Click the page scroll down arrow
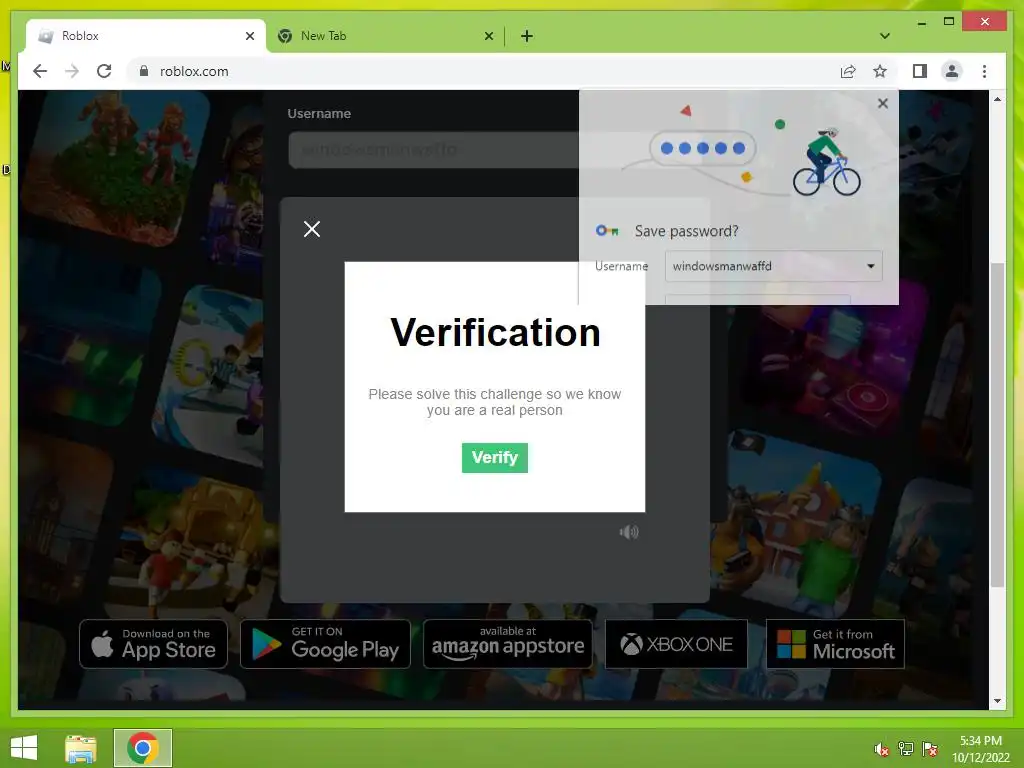This screenshot has height=768, width=1024. tap(997, 701)
